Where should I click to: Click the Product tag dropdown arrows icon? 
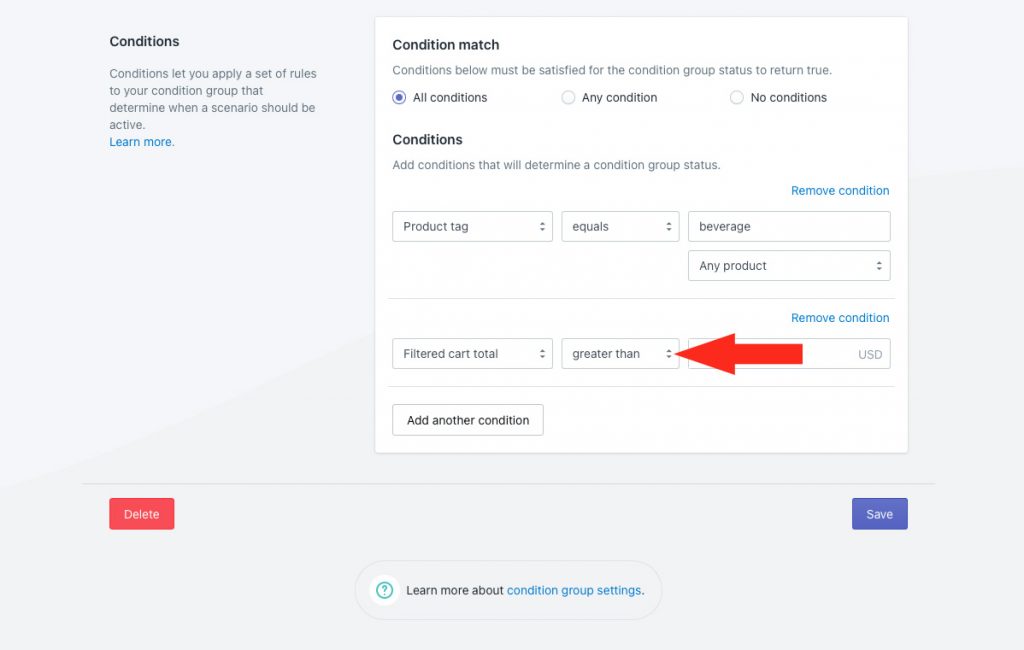(542, 226)
